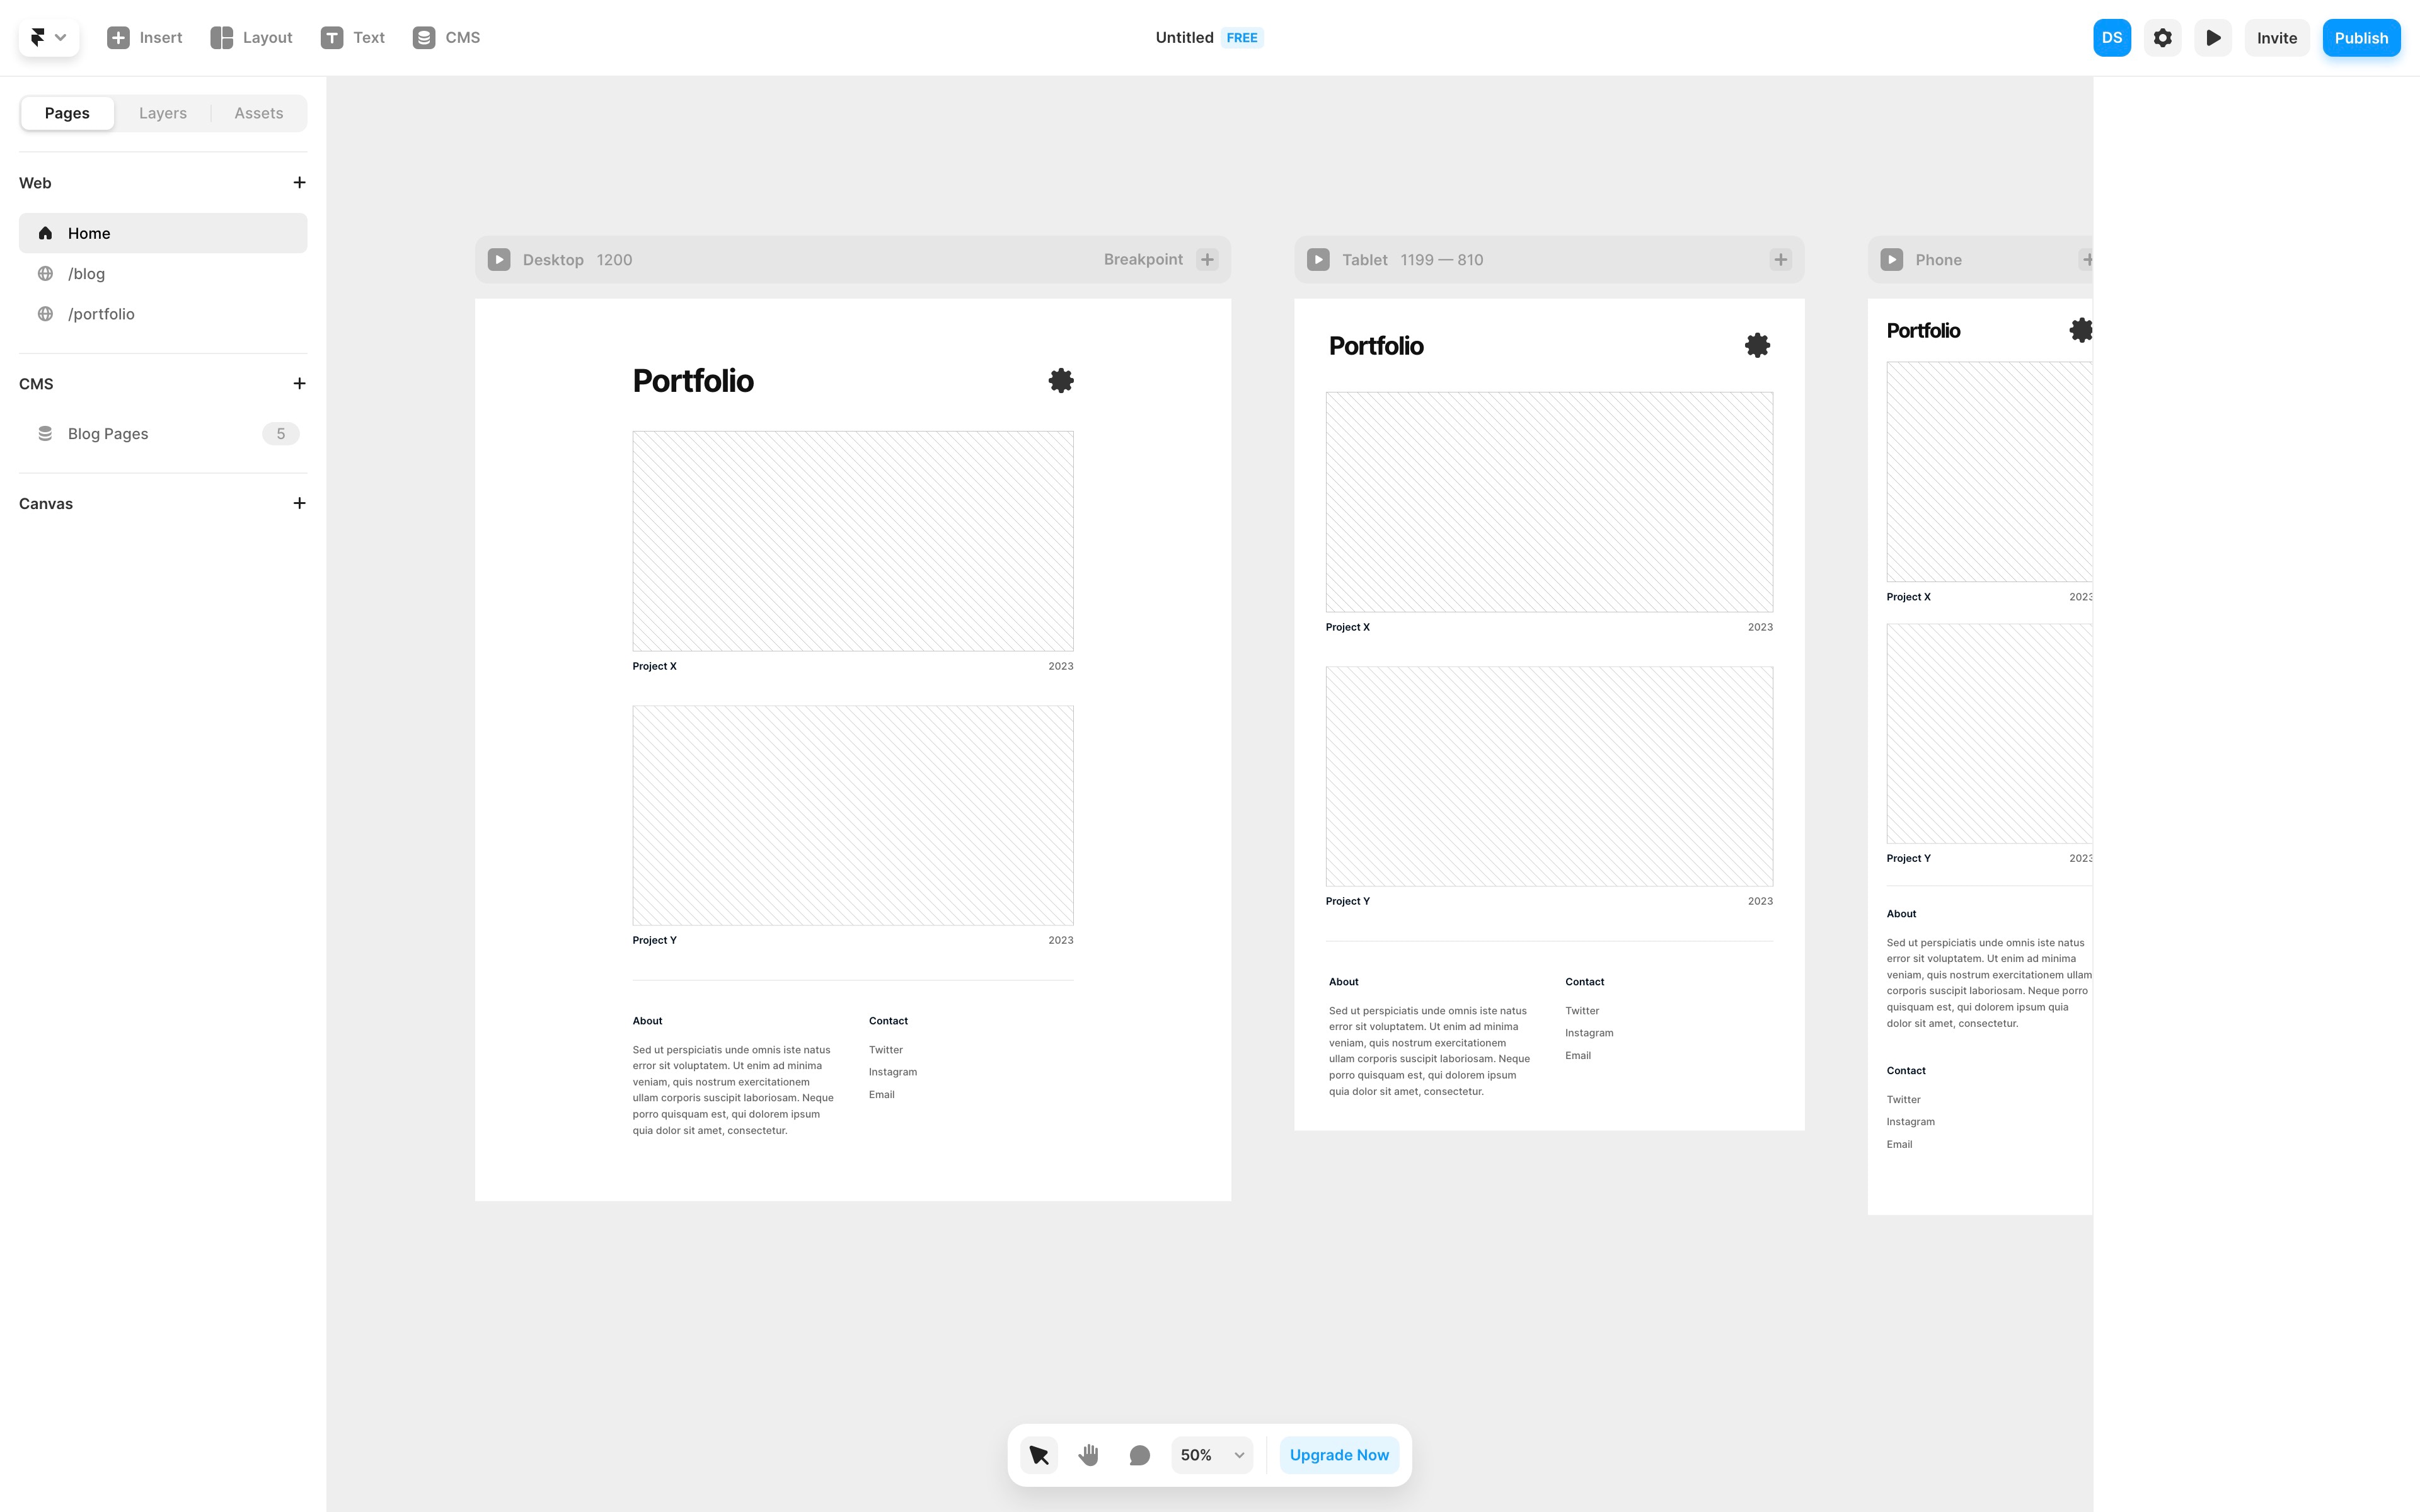Select the hand pan tool
The width and height of the screenshot is (2420, 1512).
1089,1455
